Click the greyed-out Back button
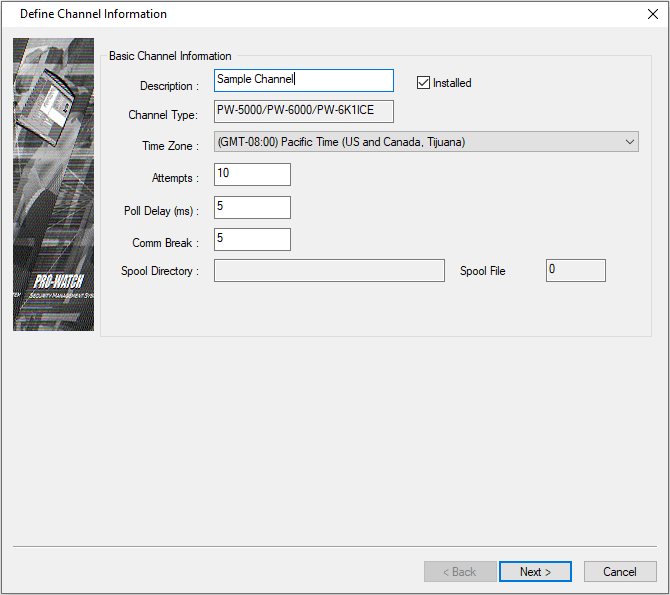 pos(458,572)
